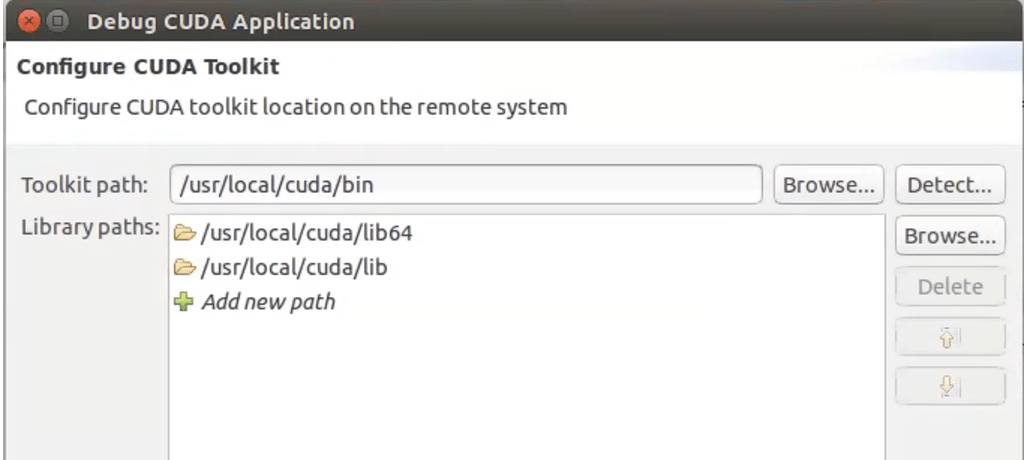Click the 'Library paths:' label
The width and height of the screenshot is (1024, 460).
pyautogui.click(x=90, y=228)
